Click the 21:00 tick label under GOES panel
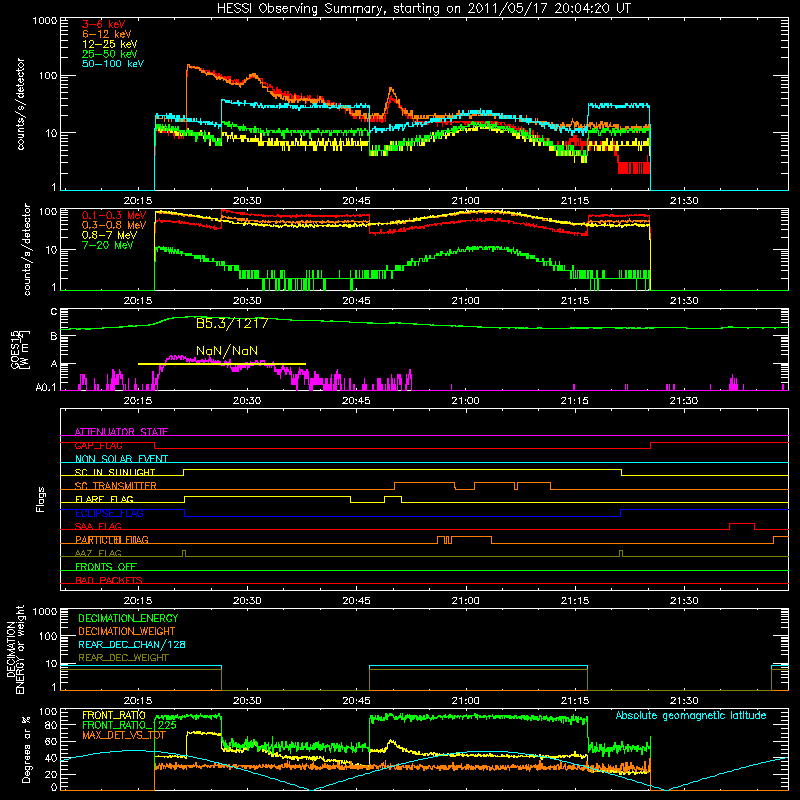The image size is (800, 800). [465, 401]
